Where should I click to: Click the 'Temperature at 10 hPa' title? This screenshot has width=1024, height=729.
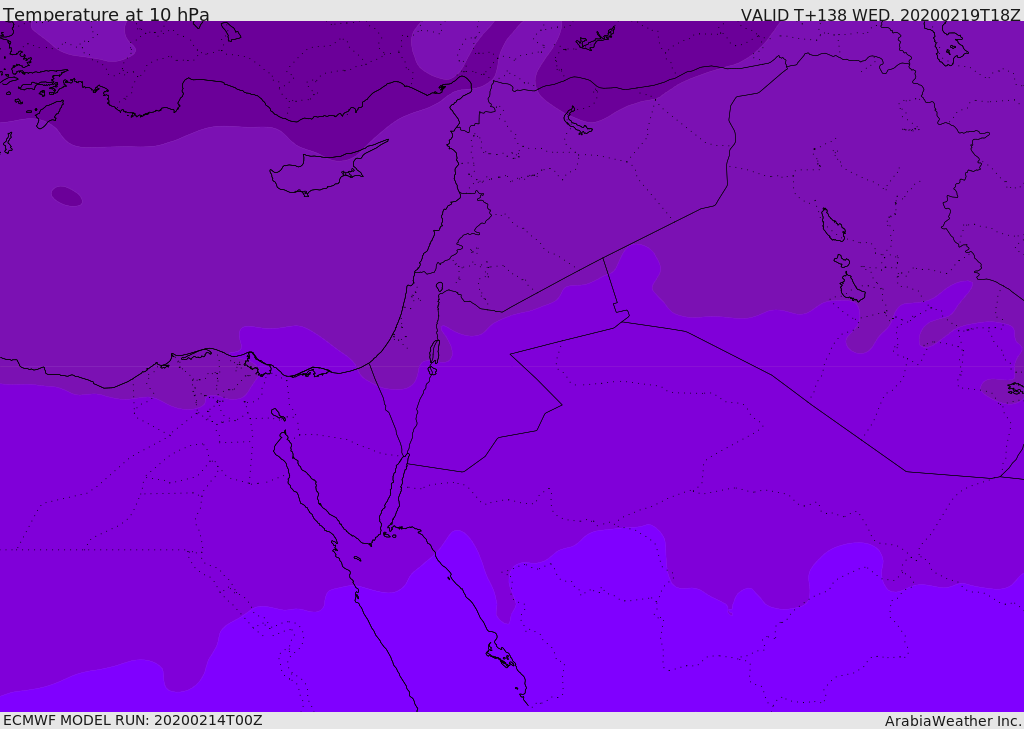(x=106, y=14)
